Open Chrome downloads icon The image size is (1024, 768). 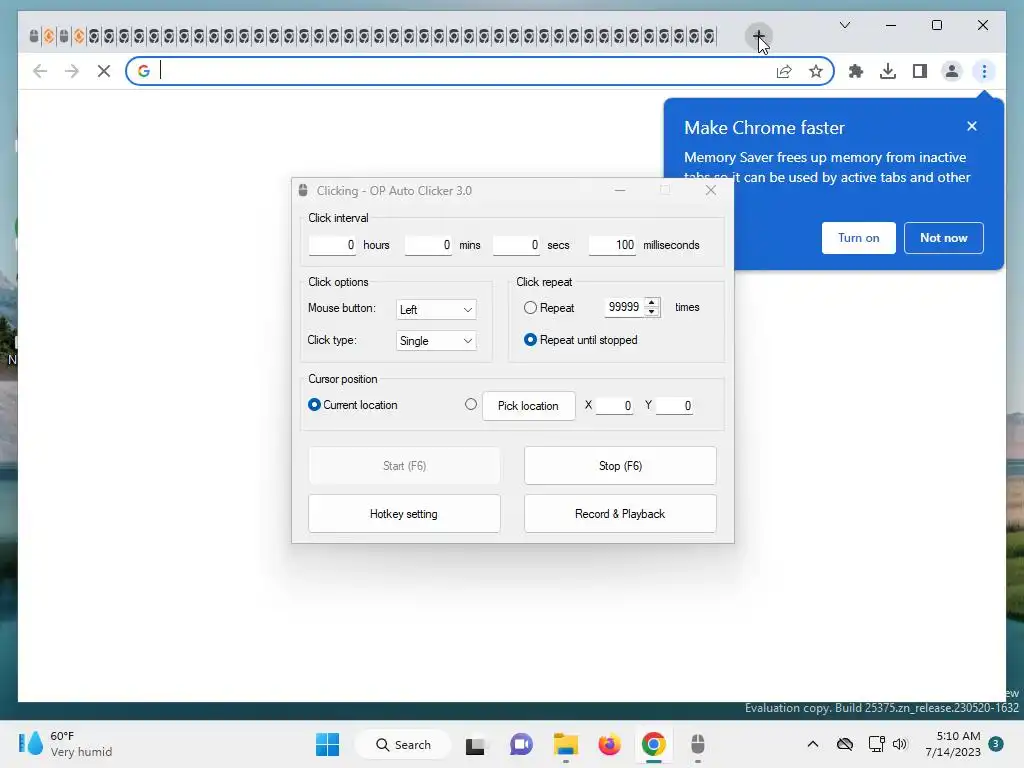tap(888, 71)
